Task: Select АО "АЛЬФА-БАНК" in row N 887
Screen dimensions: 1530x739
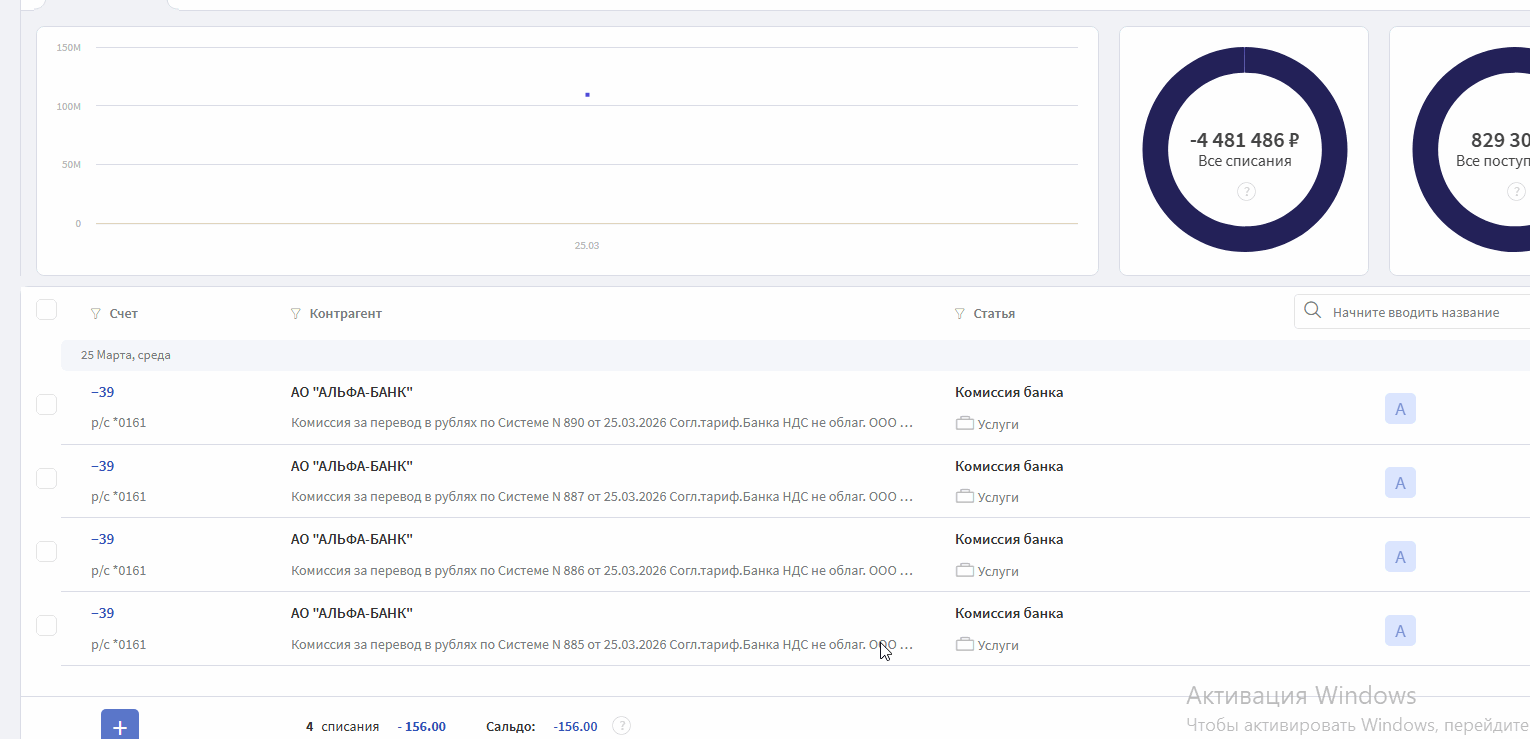Action: 352,466
